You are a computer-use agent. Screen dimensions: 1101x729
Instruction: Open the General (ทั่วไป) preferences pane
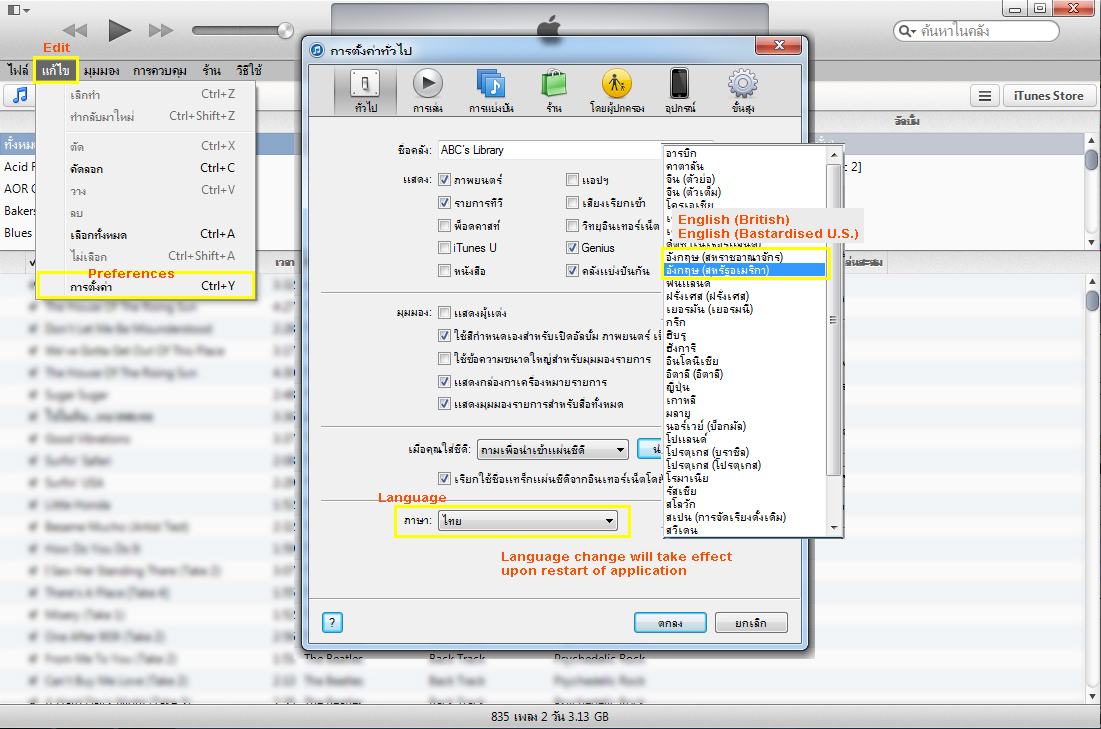pos(365,91)
